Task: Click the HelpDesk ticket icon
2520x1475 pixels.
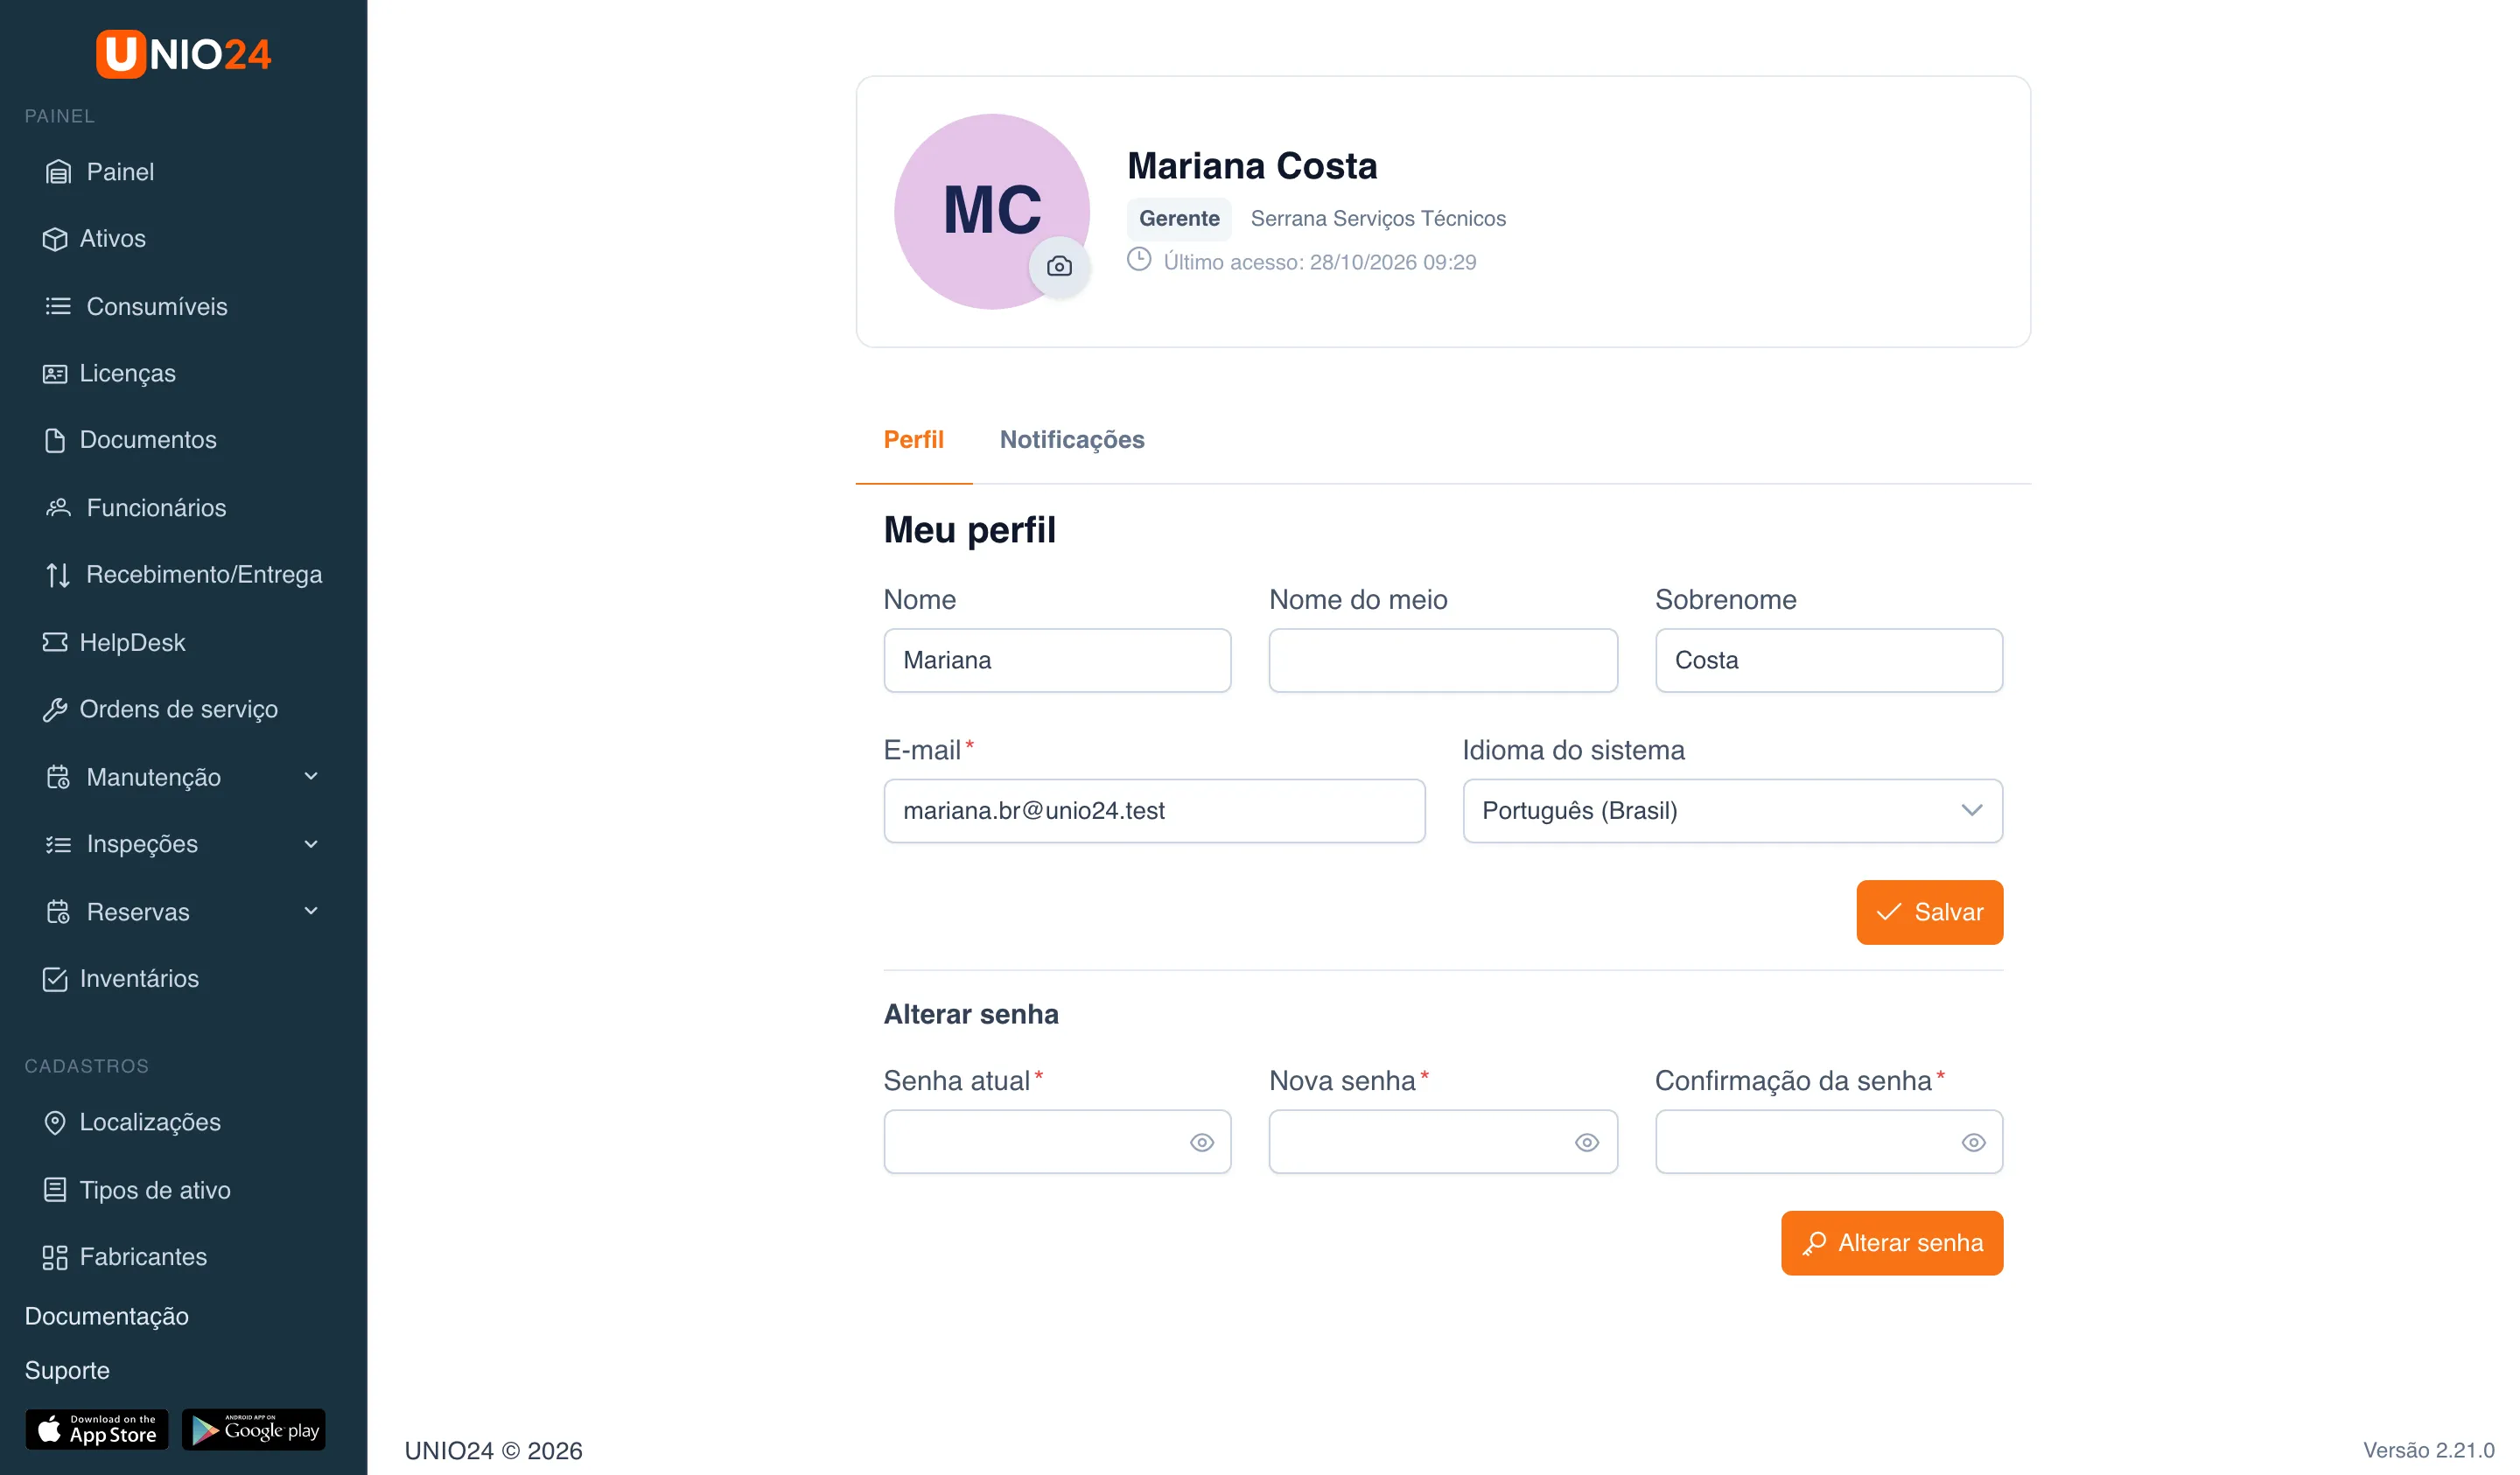Action: point(55,642)
